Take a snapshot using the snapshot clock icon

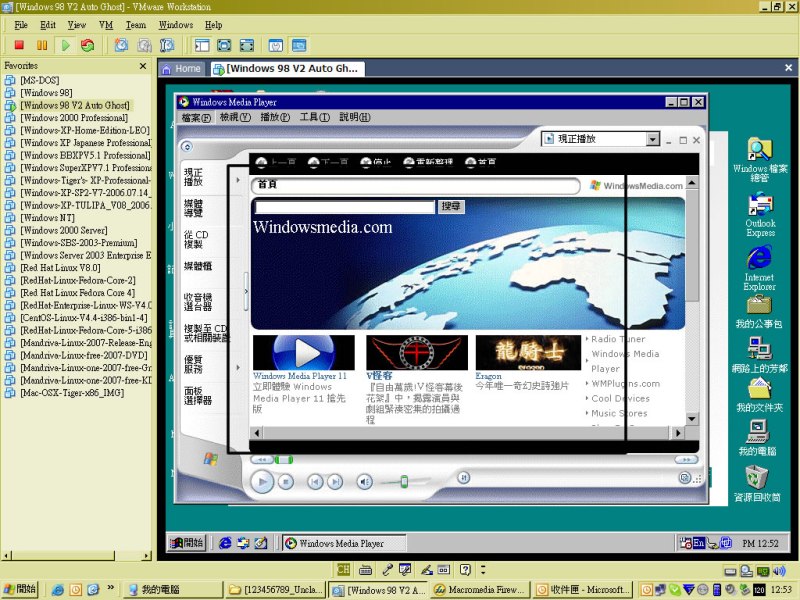(121, 45)
